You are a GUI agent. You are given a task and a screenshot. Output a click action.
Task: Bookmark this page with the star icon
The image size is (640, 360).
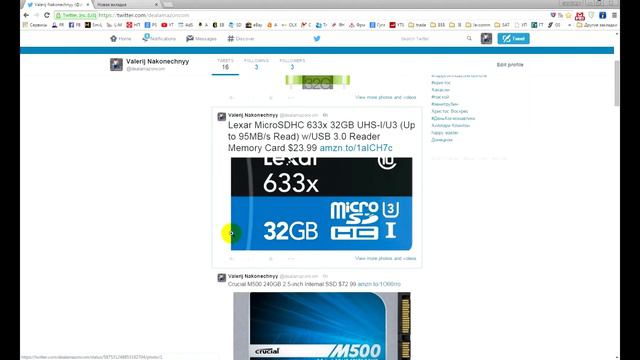(x=568, y=15)
